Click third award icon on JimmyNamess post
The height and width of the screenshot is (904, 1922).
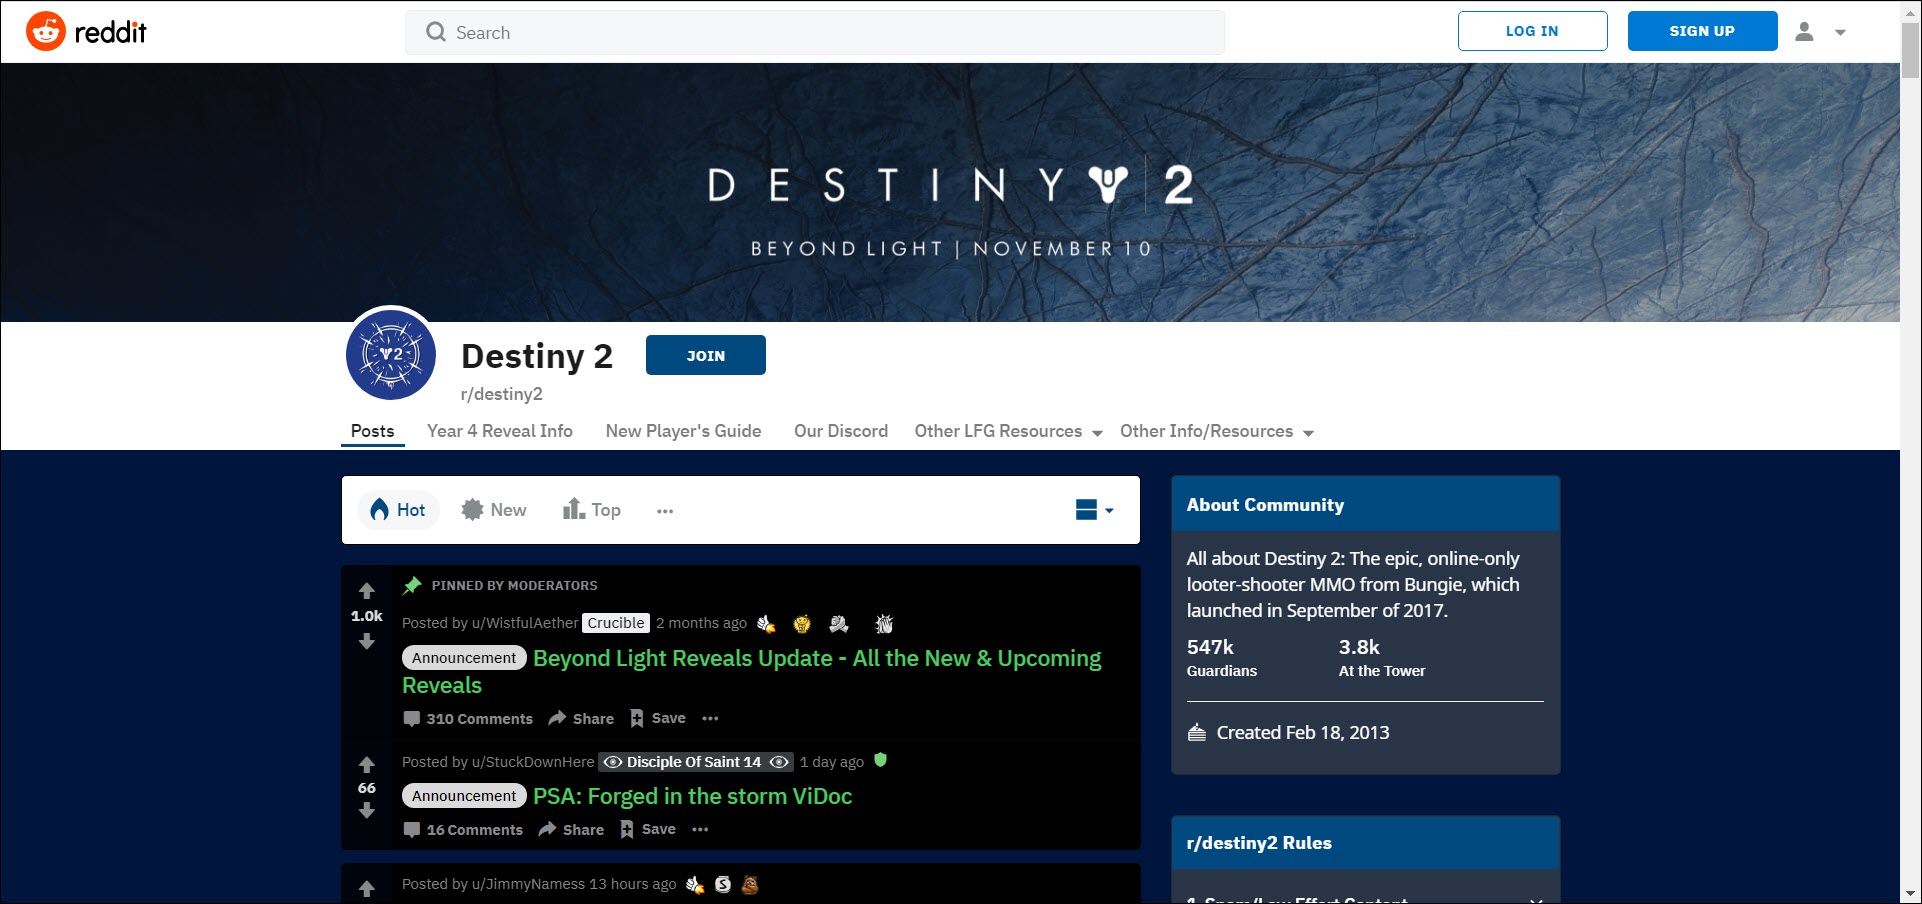tap(750, 884)
